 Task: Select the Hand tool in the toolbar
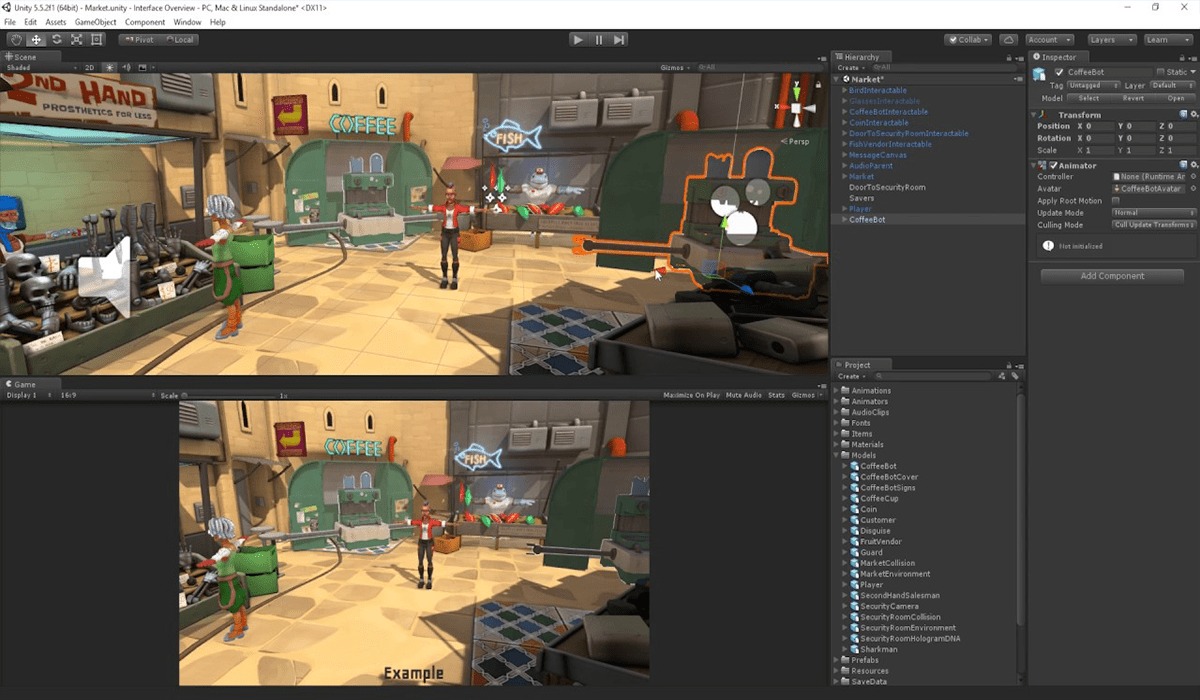coord(16,40)
